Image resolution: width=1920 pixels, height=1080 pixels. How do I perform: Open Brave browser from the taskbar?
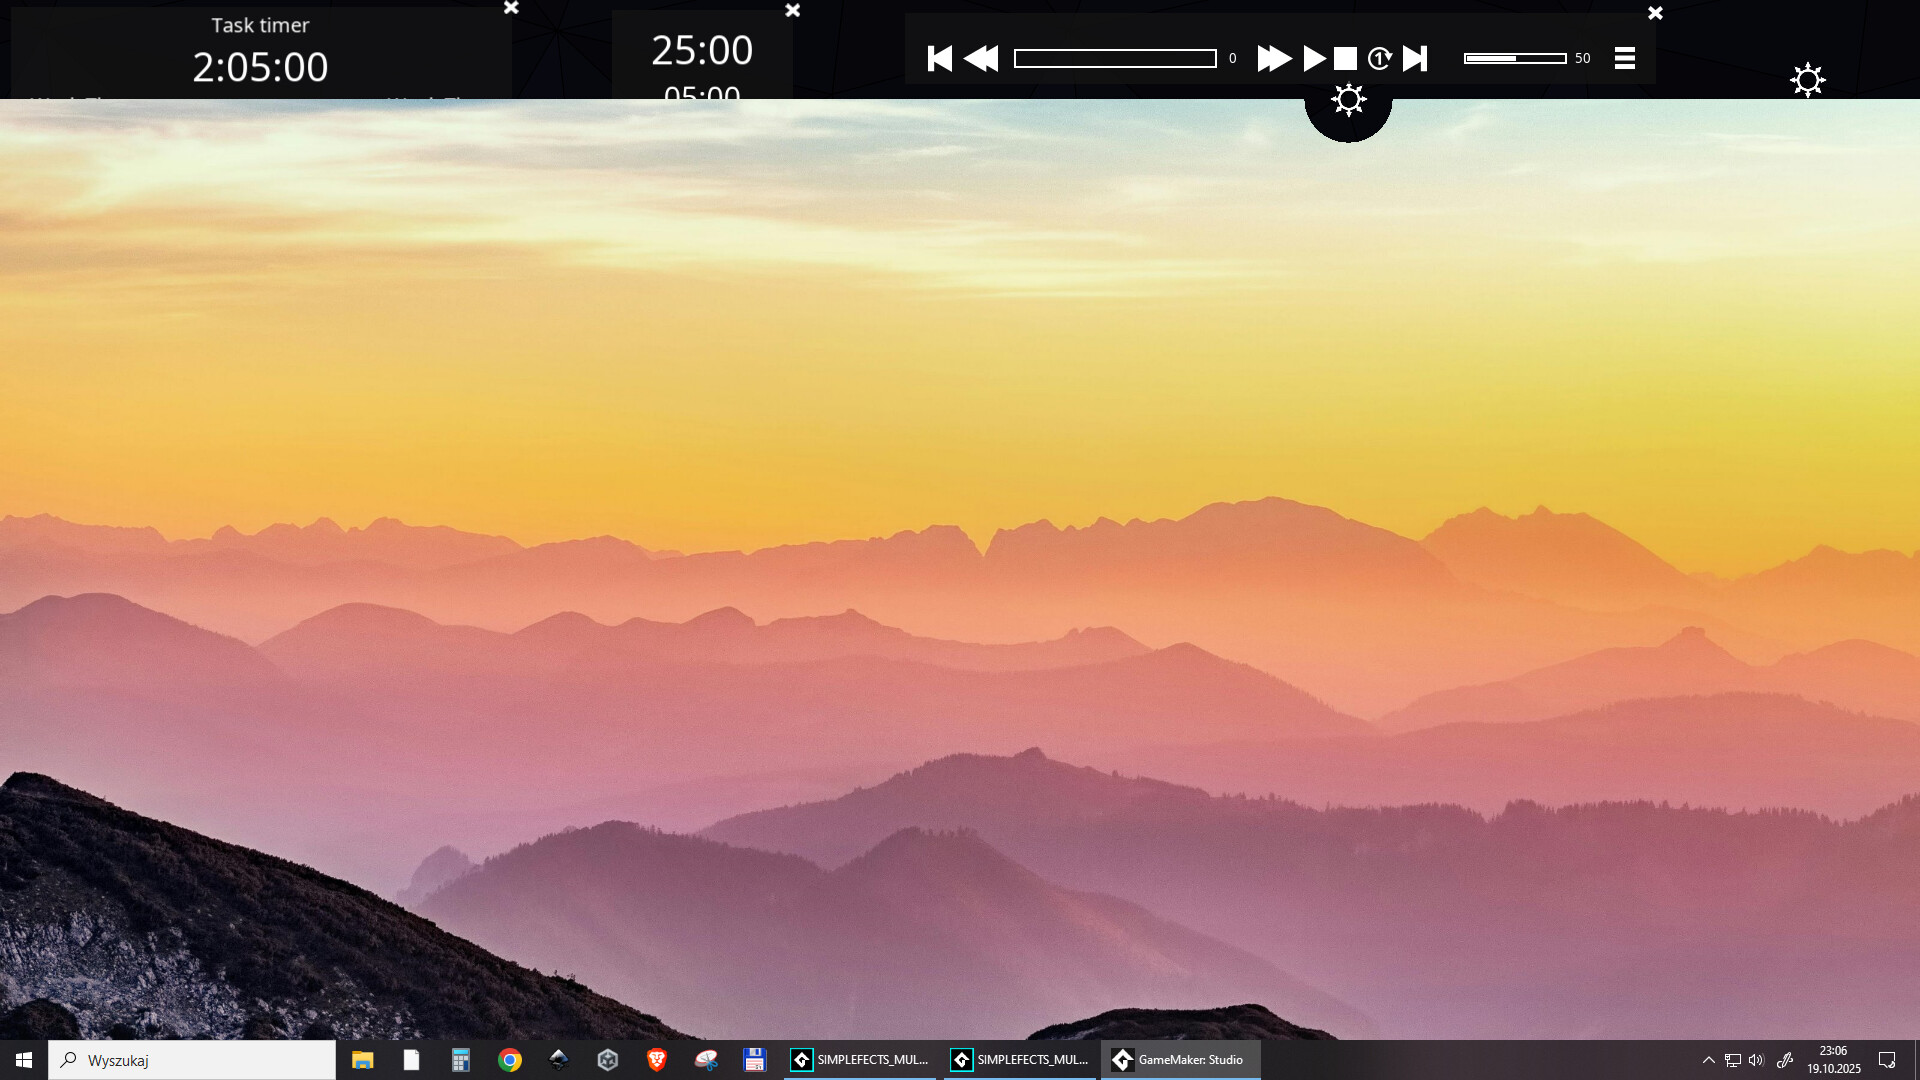pyautogui.click(x=657, y=1060)
